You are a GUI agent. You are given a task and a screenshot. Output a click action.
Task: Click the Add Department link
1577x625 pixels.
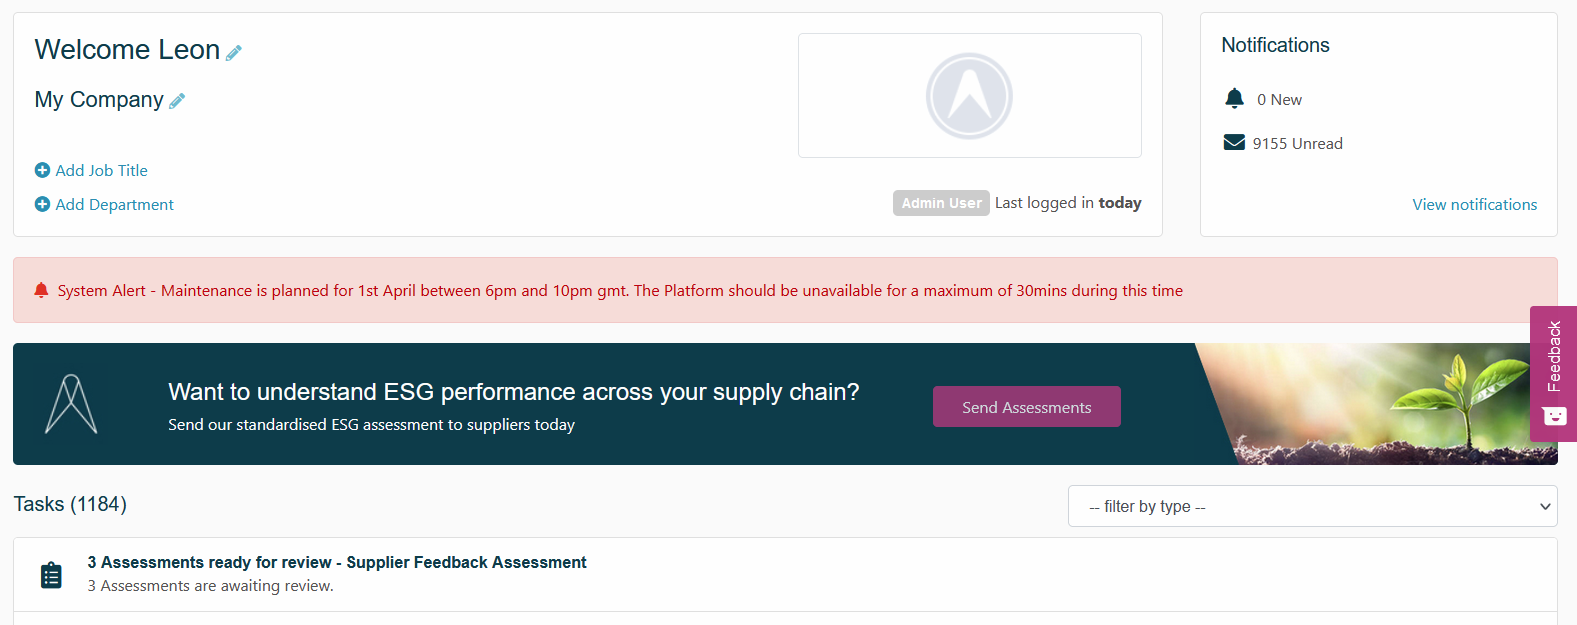(x=114, y=205)
